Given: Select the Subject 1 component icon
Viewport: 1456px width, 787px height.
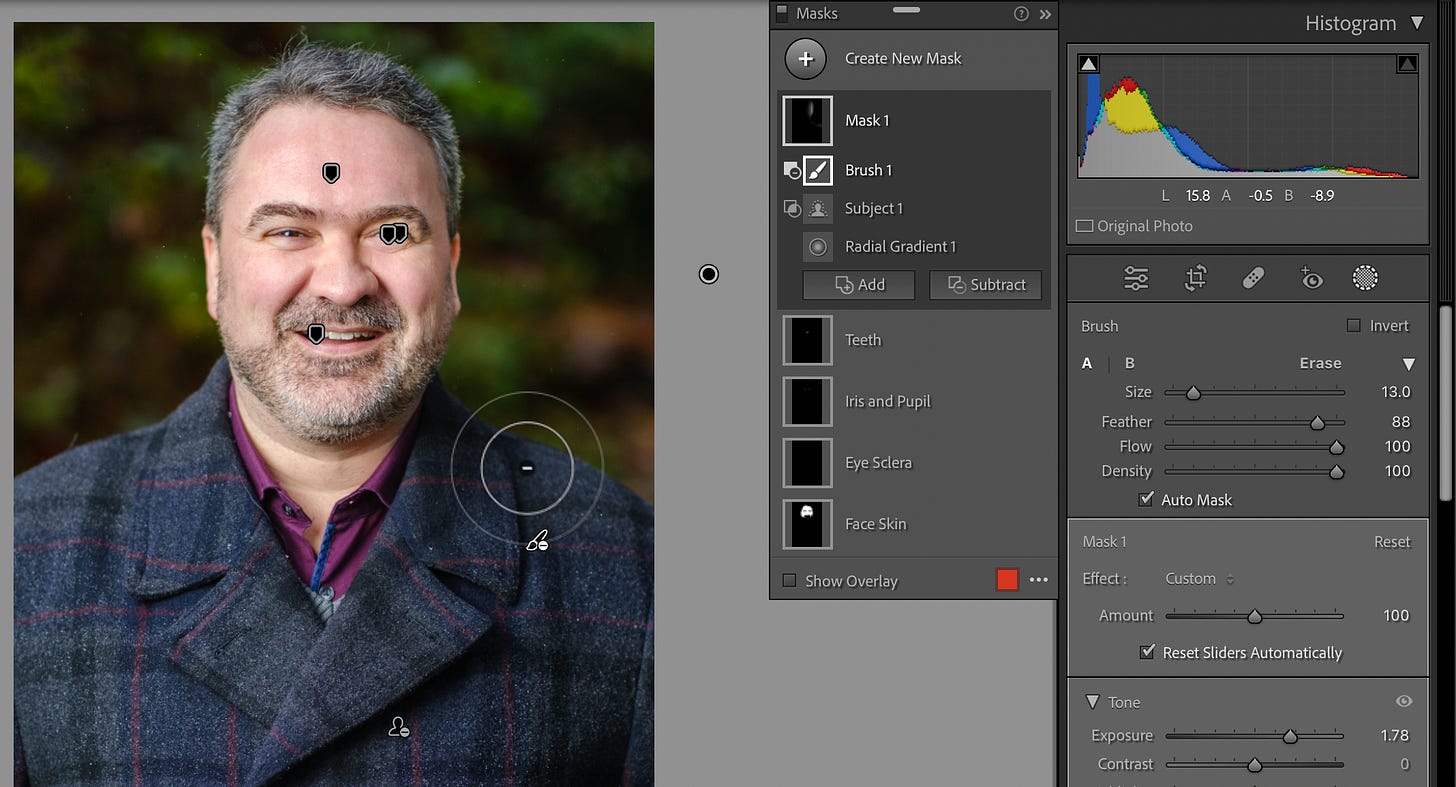Looking at the screenshot, I should pyautogui.click(x=817, y=208).
